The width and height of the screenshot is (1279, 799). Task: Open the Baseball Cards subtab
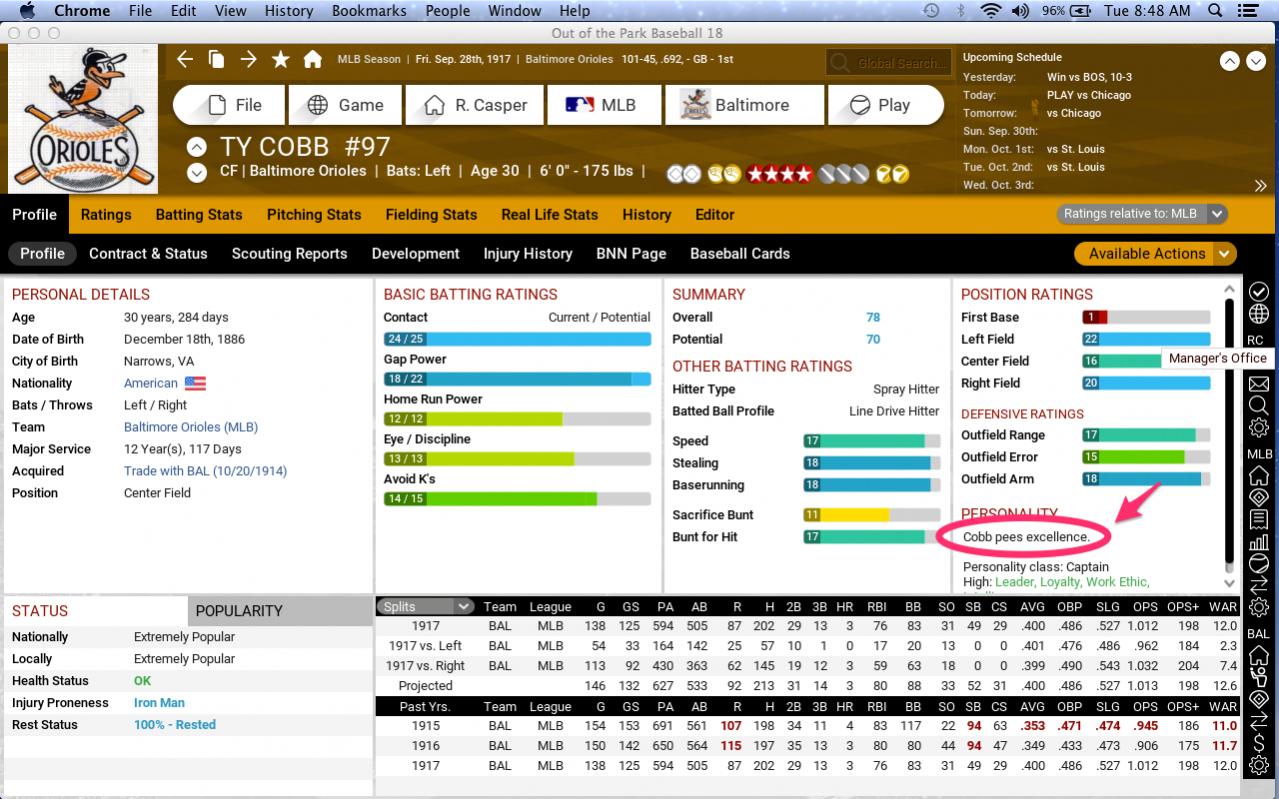point(740,254)
